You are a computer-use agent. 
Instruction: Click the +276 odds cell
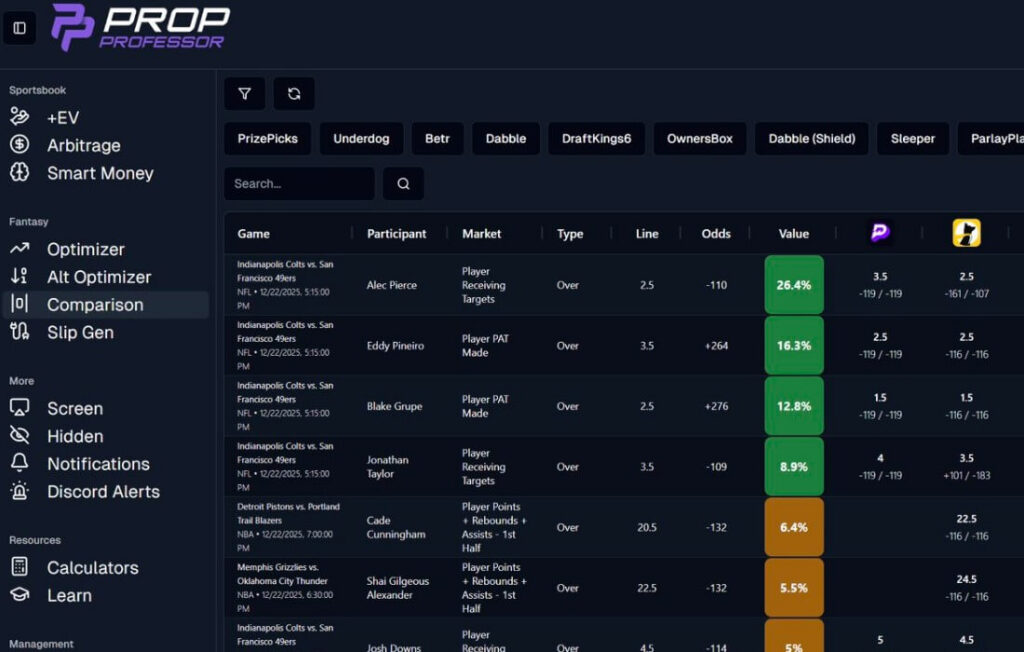point(716,406)
